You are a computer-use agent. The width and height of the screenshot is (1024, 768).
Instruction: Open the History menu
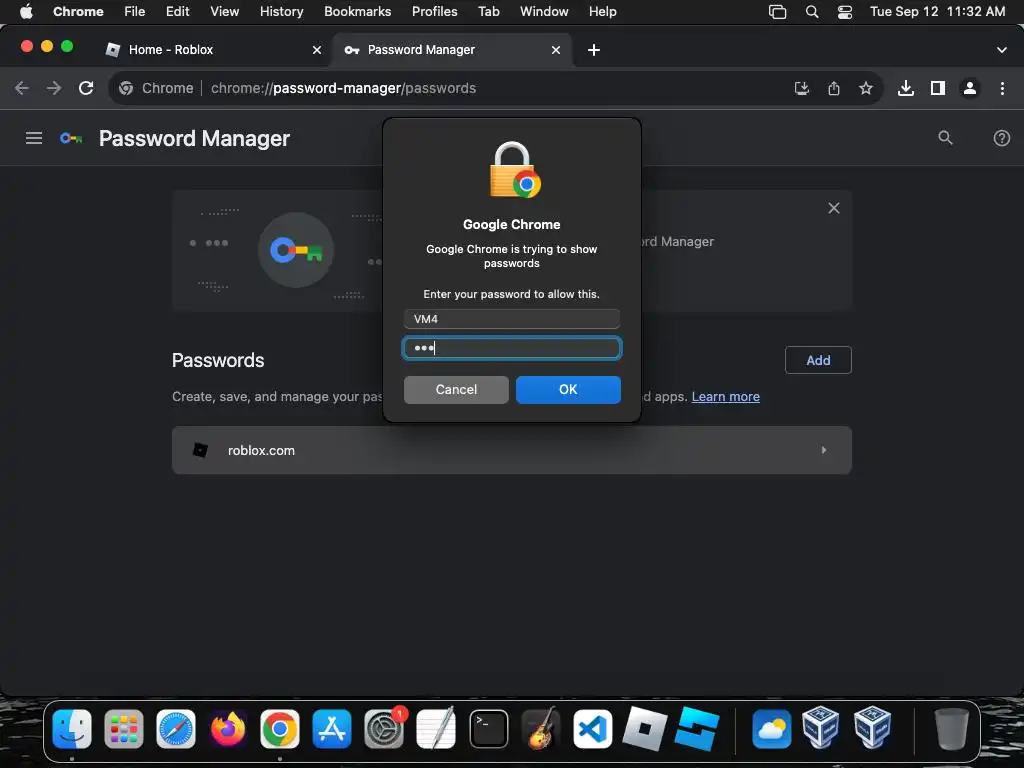[x=281, y=11]
